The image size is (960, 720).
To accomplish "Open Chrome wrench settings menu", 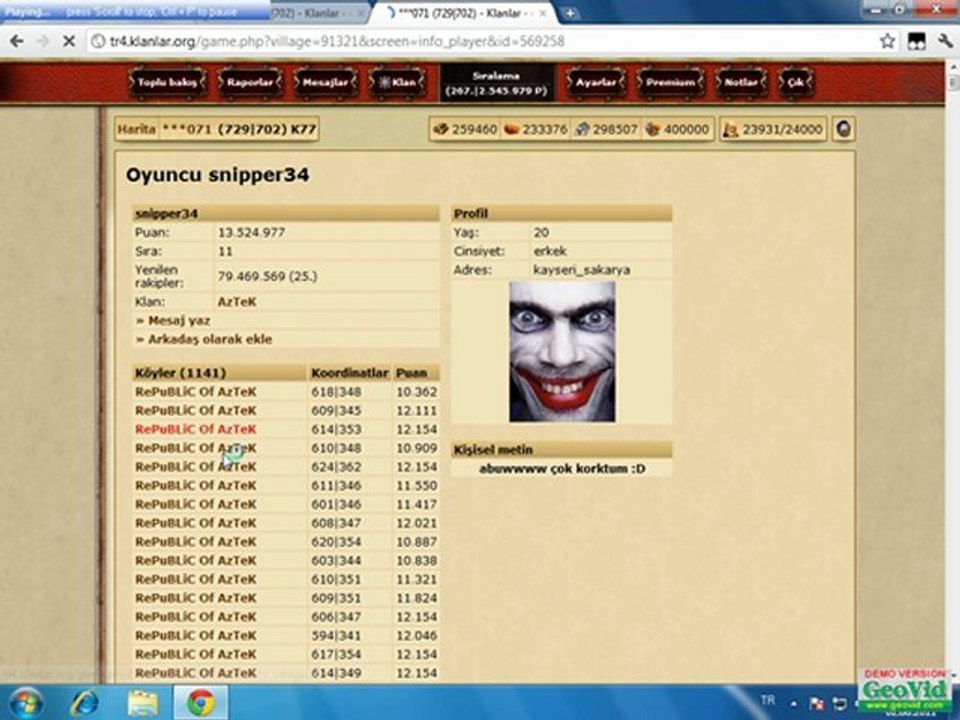I will click(x=945, y=41).
